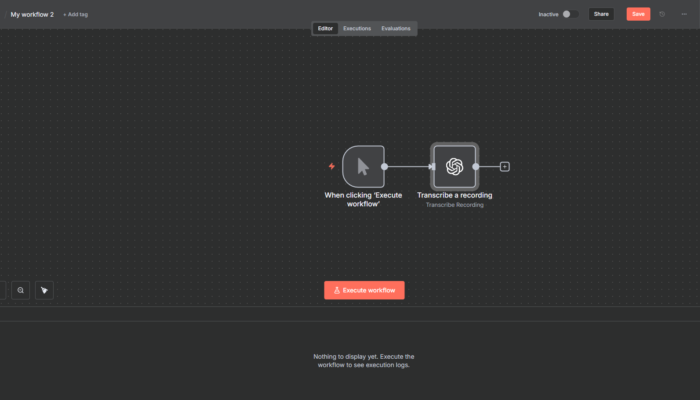Open the Evaluations tab
The width and height of the screenshot is (700, 400).
point(396,28)
